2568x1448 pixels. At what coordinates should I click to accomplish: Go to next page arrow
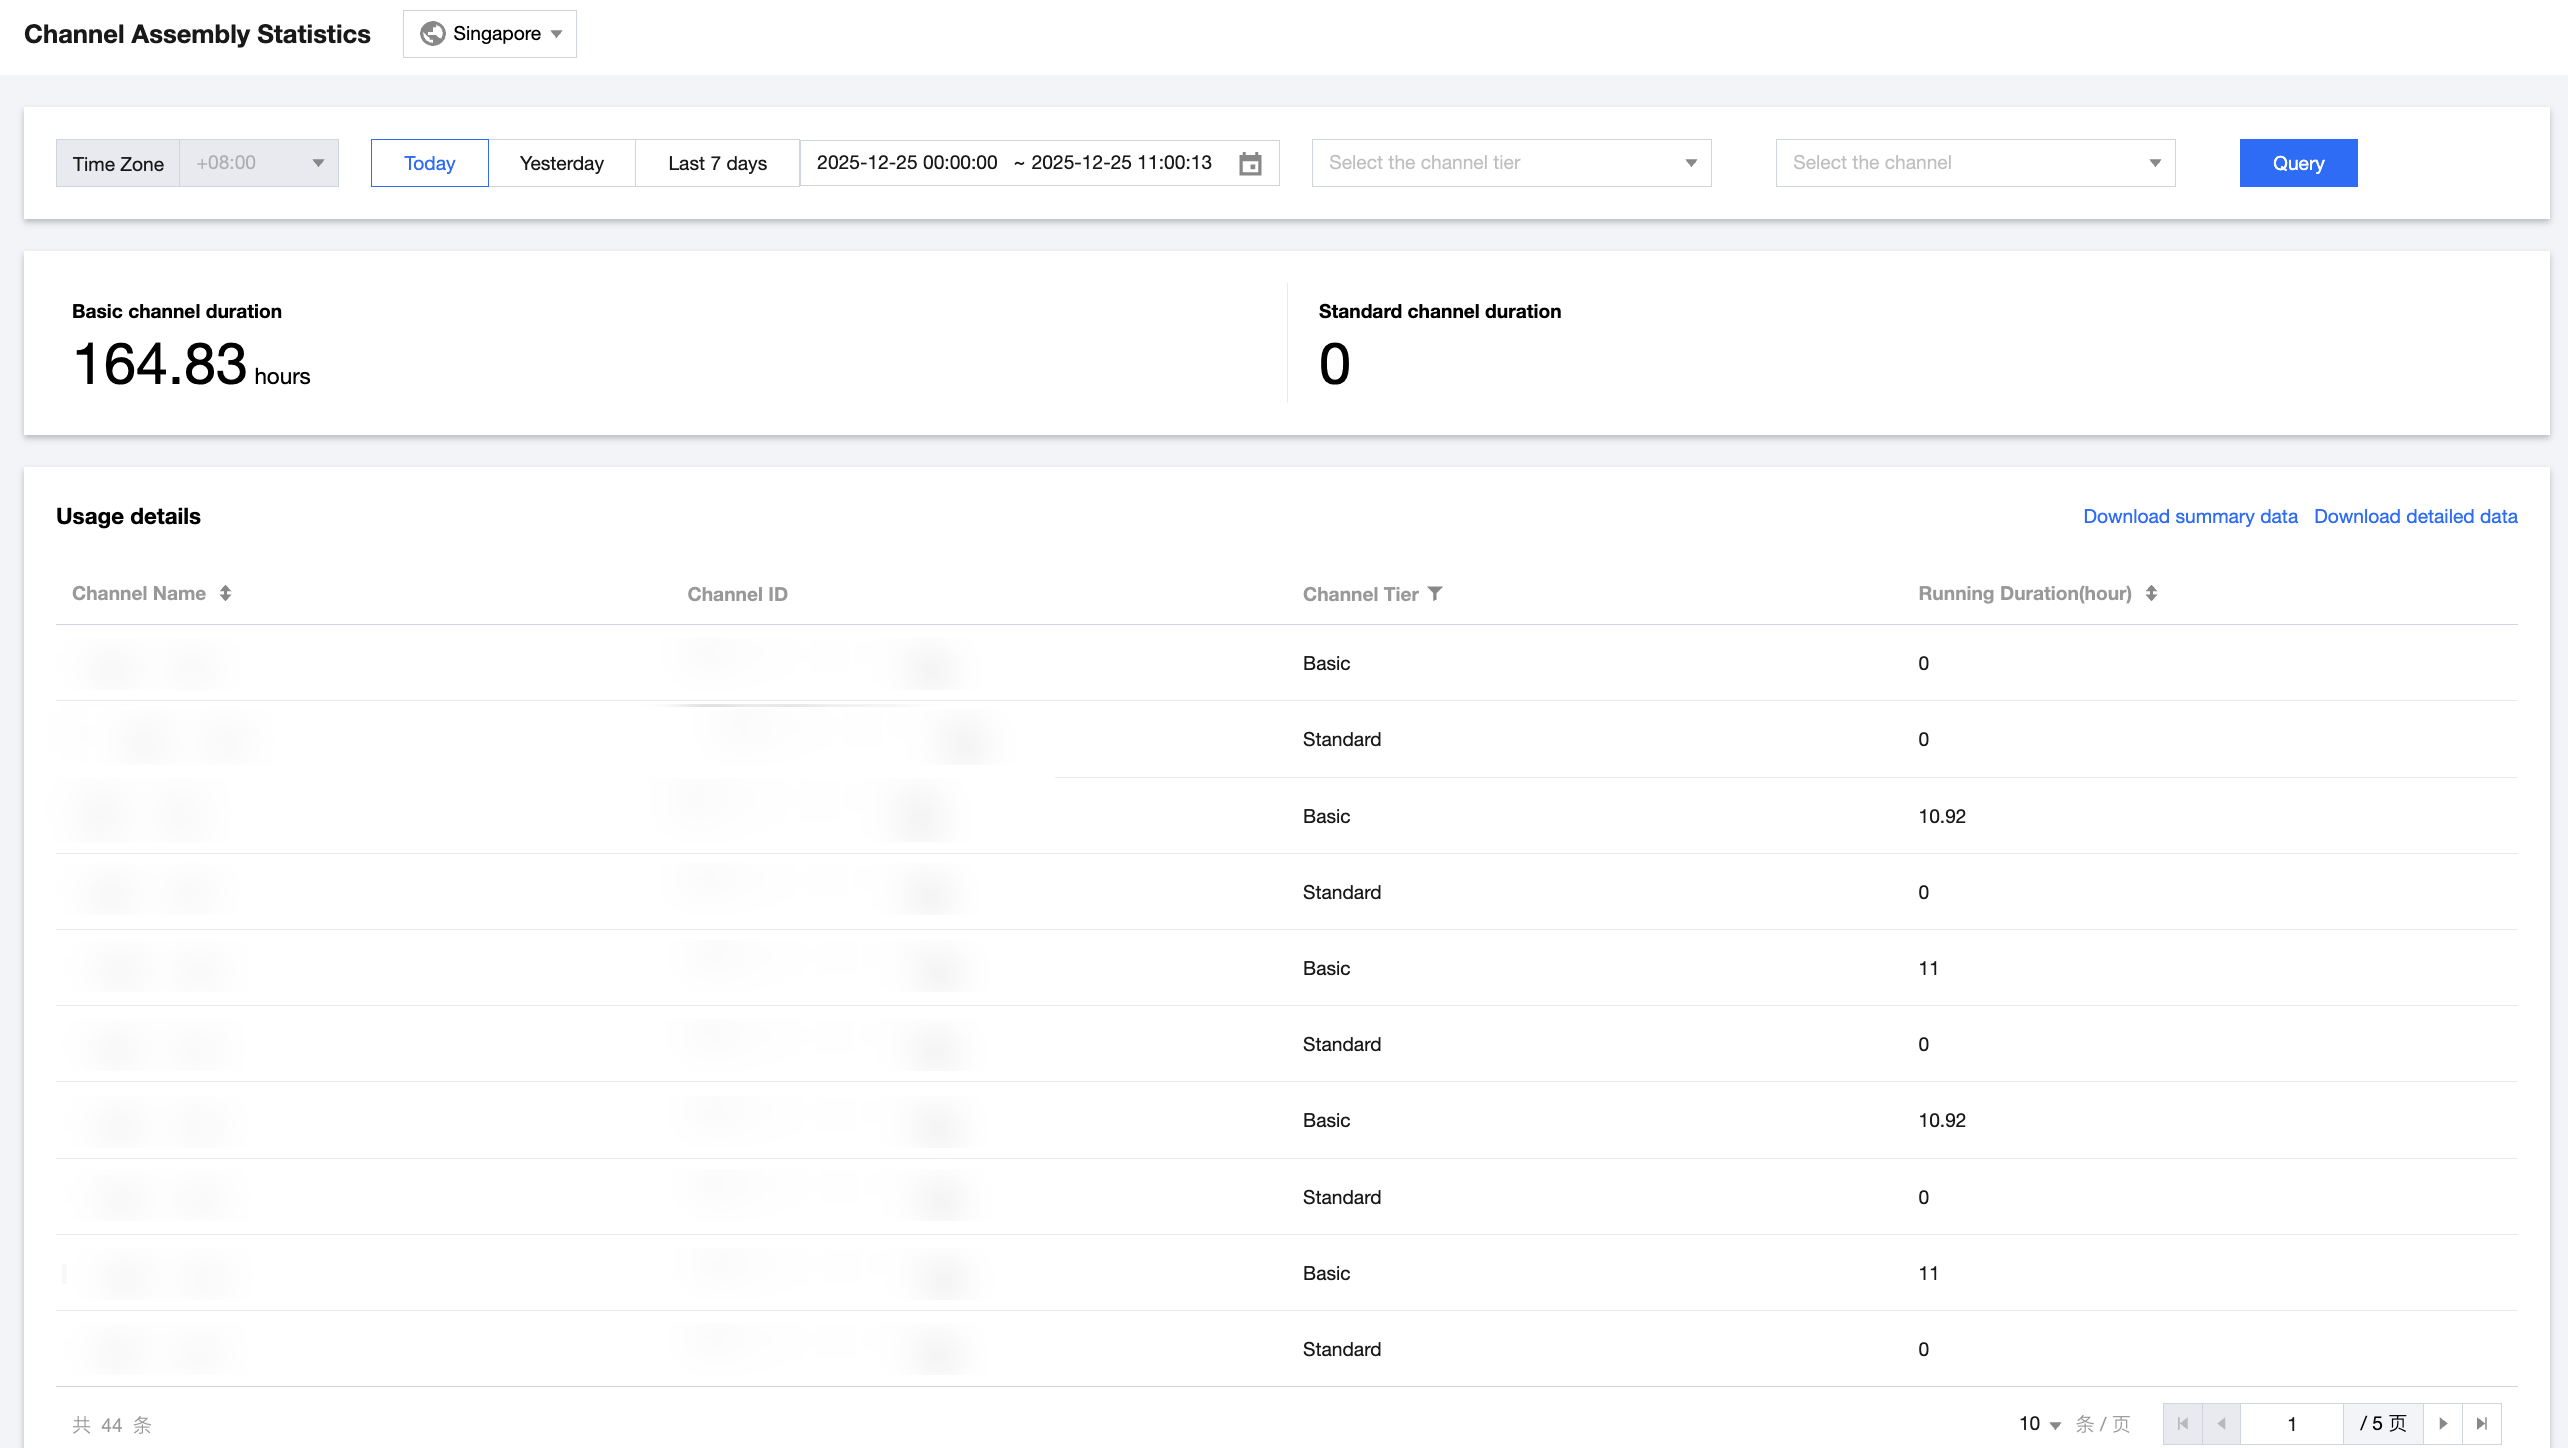pos(2443,1423)
